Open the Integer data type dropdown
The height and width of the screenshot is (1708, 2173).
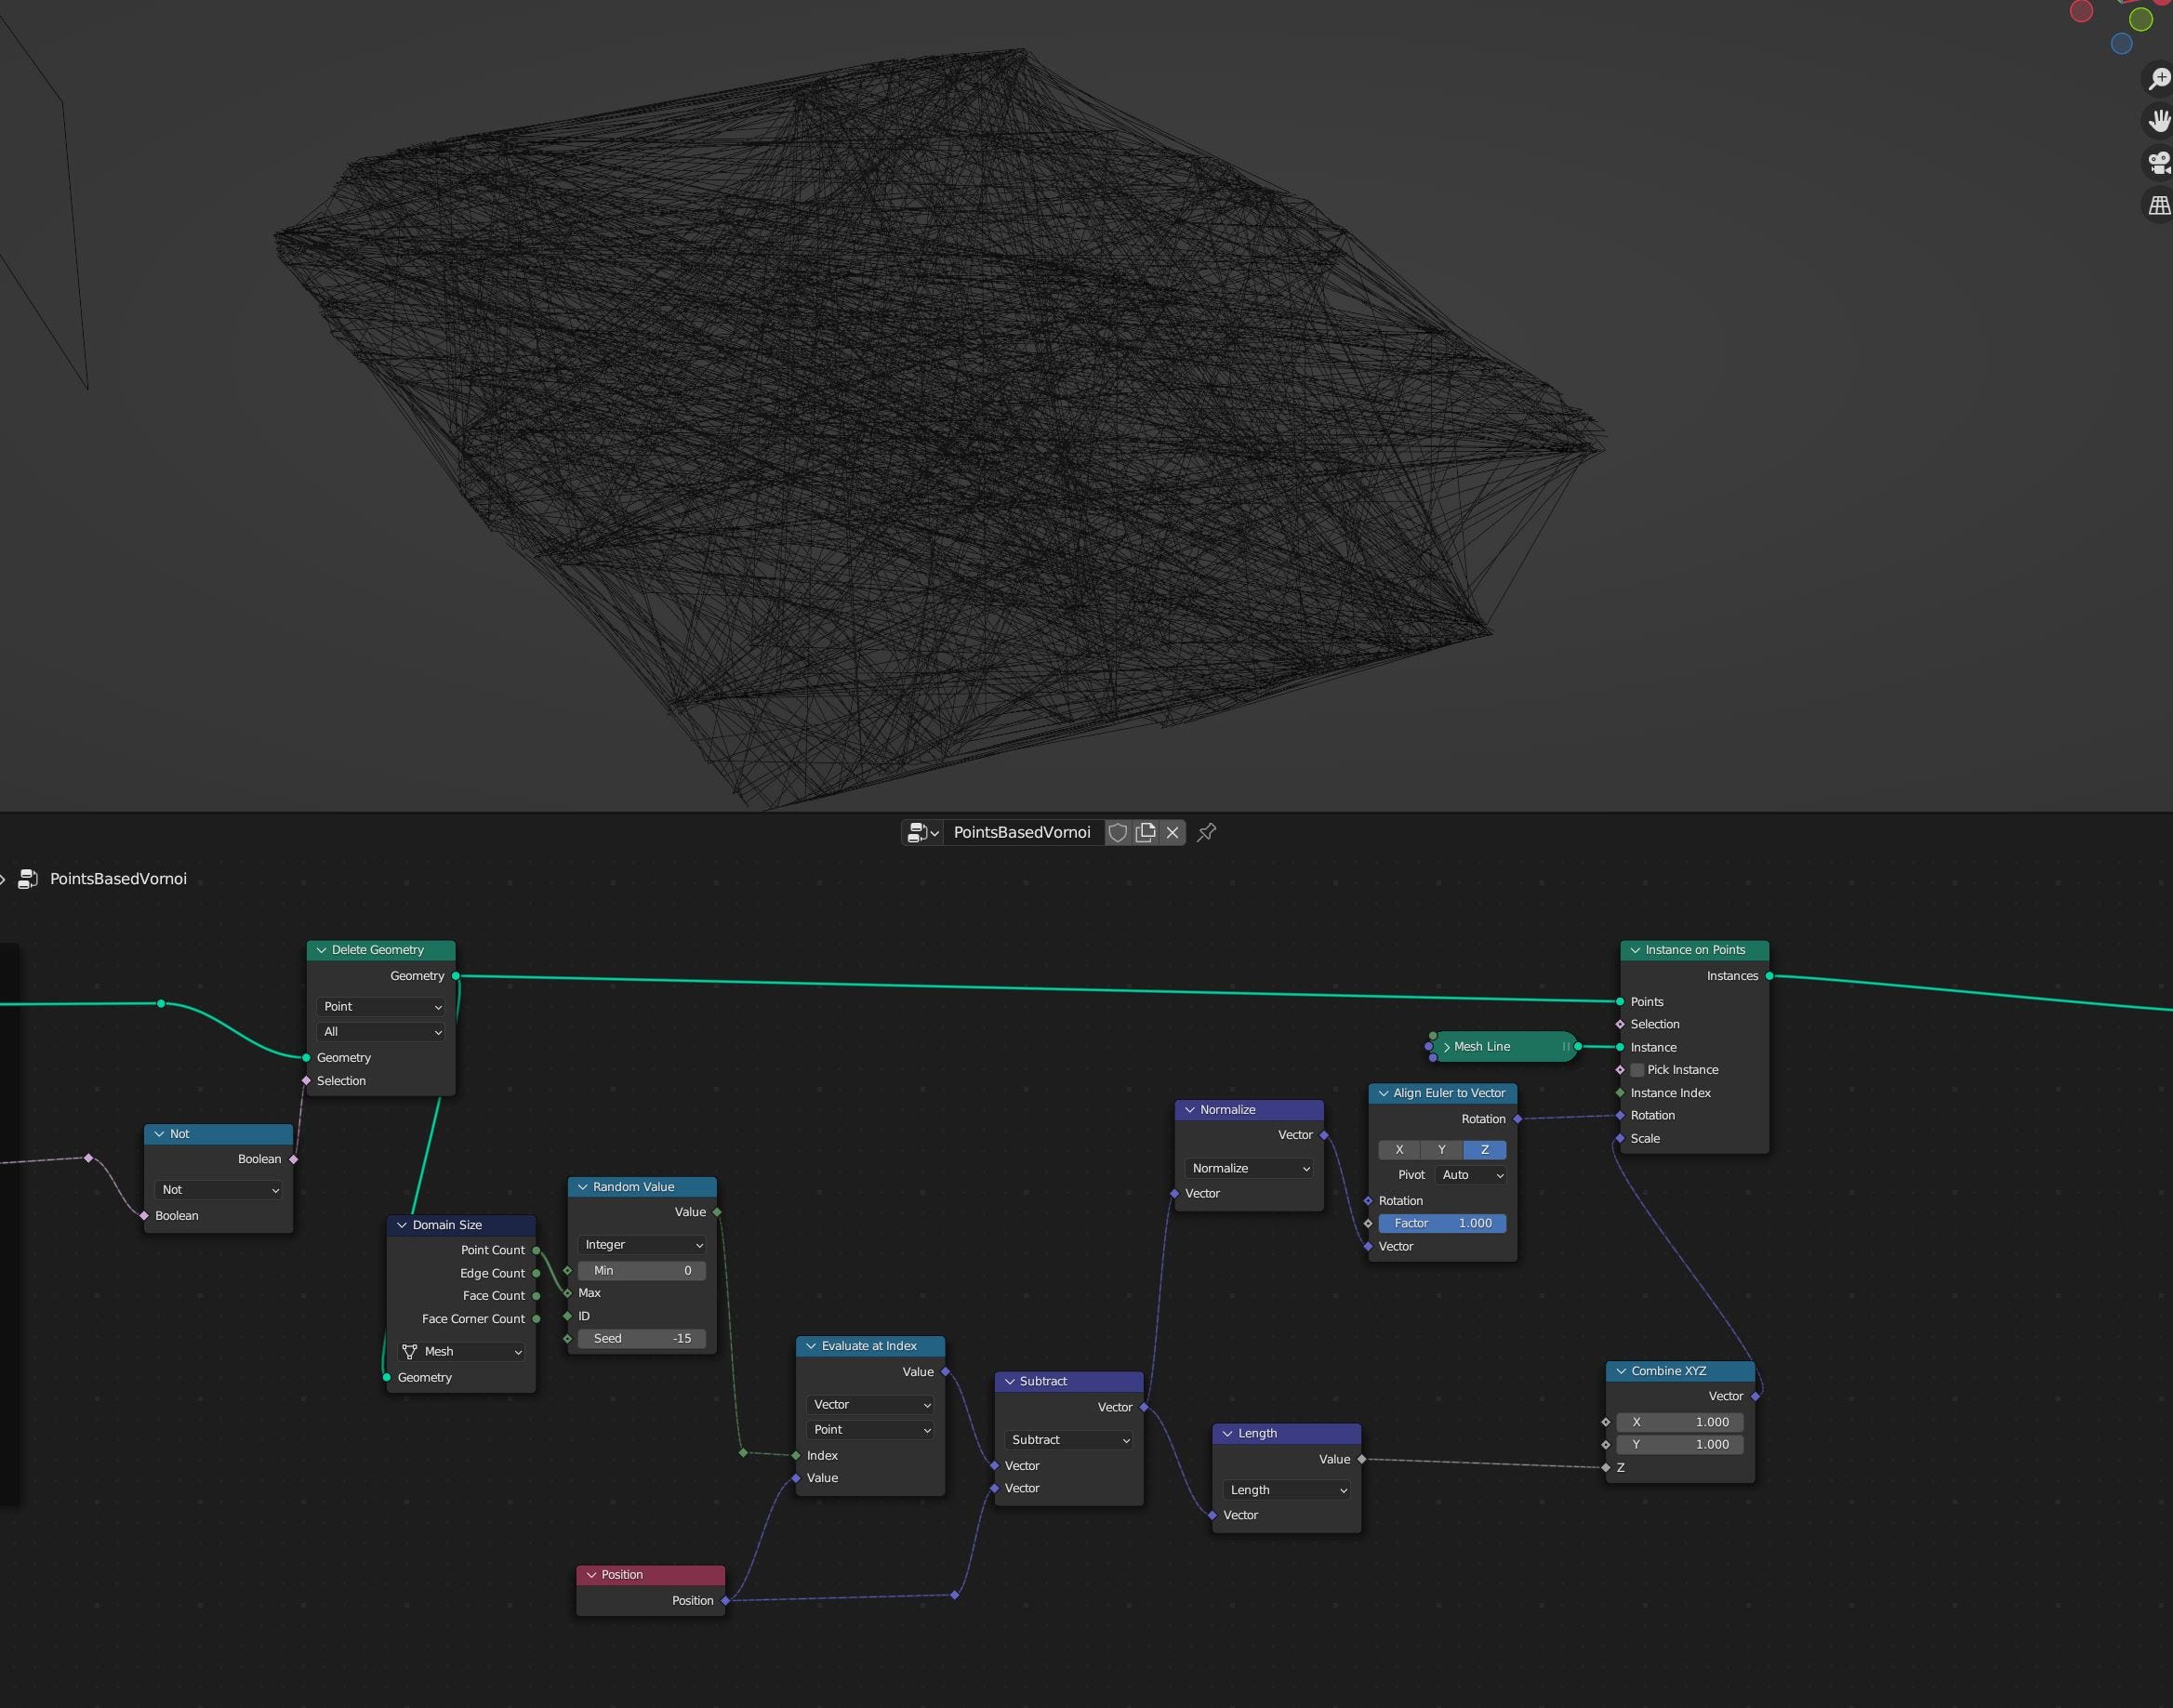(643, 1245)
